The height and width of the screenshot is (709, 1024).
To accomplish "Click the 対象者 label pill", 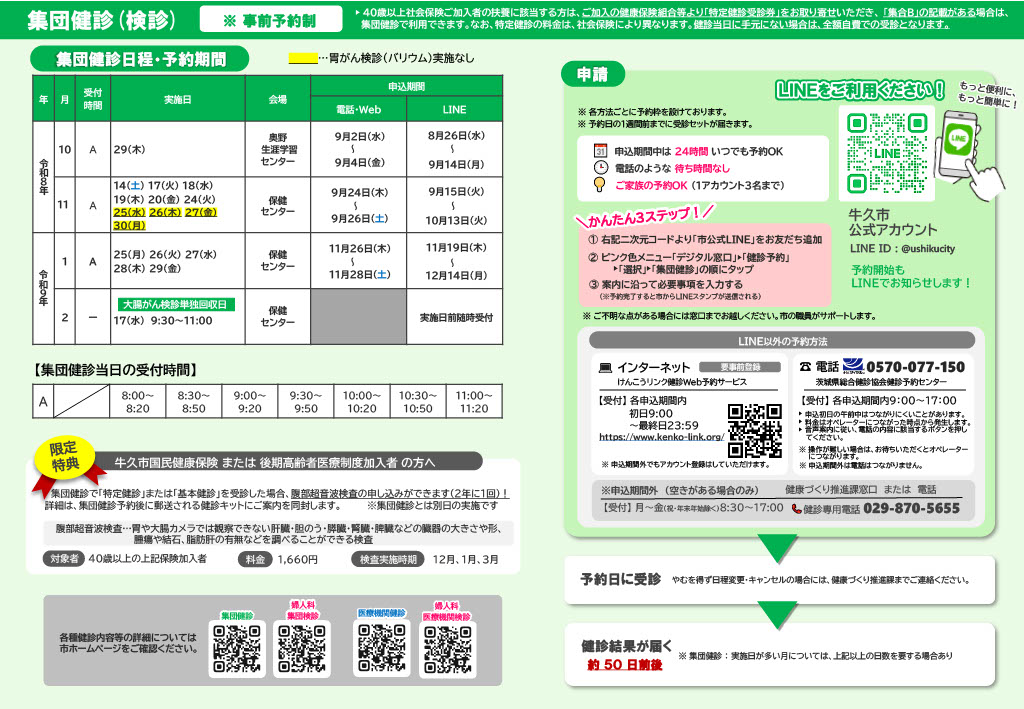I will [64, 559].
